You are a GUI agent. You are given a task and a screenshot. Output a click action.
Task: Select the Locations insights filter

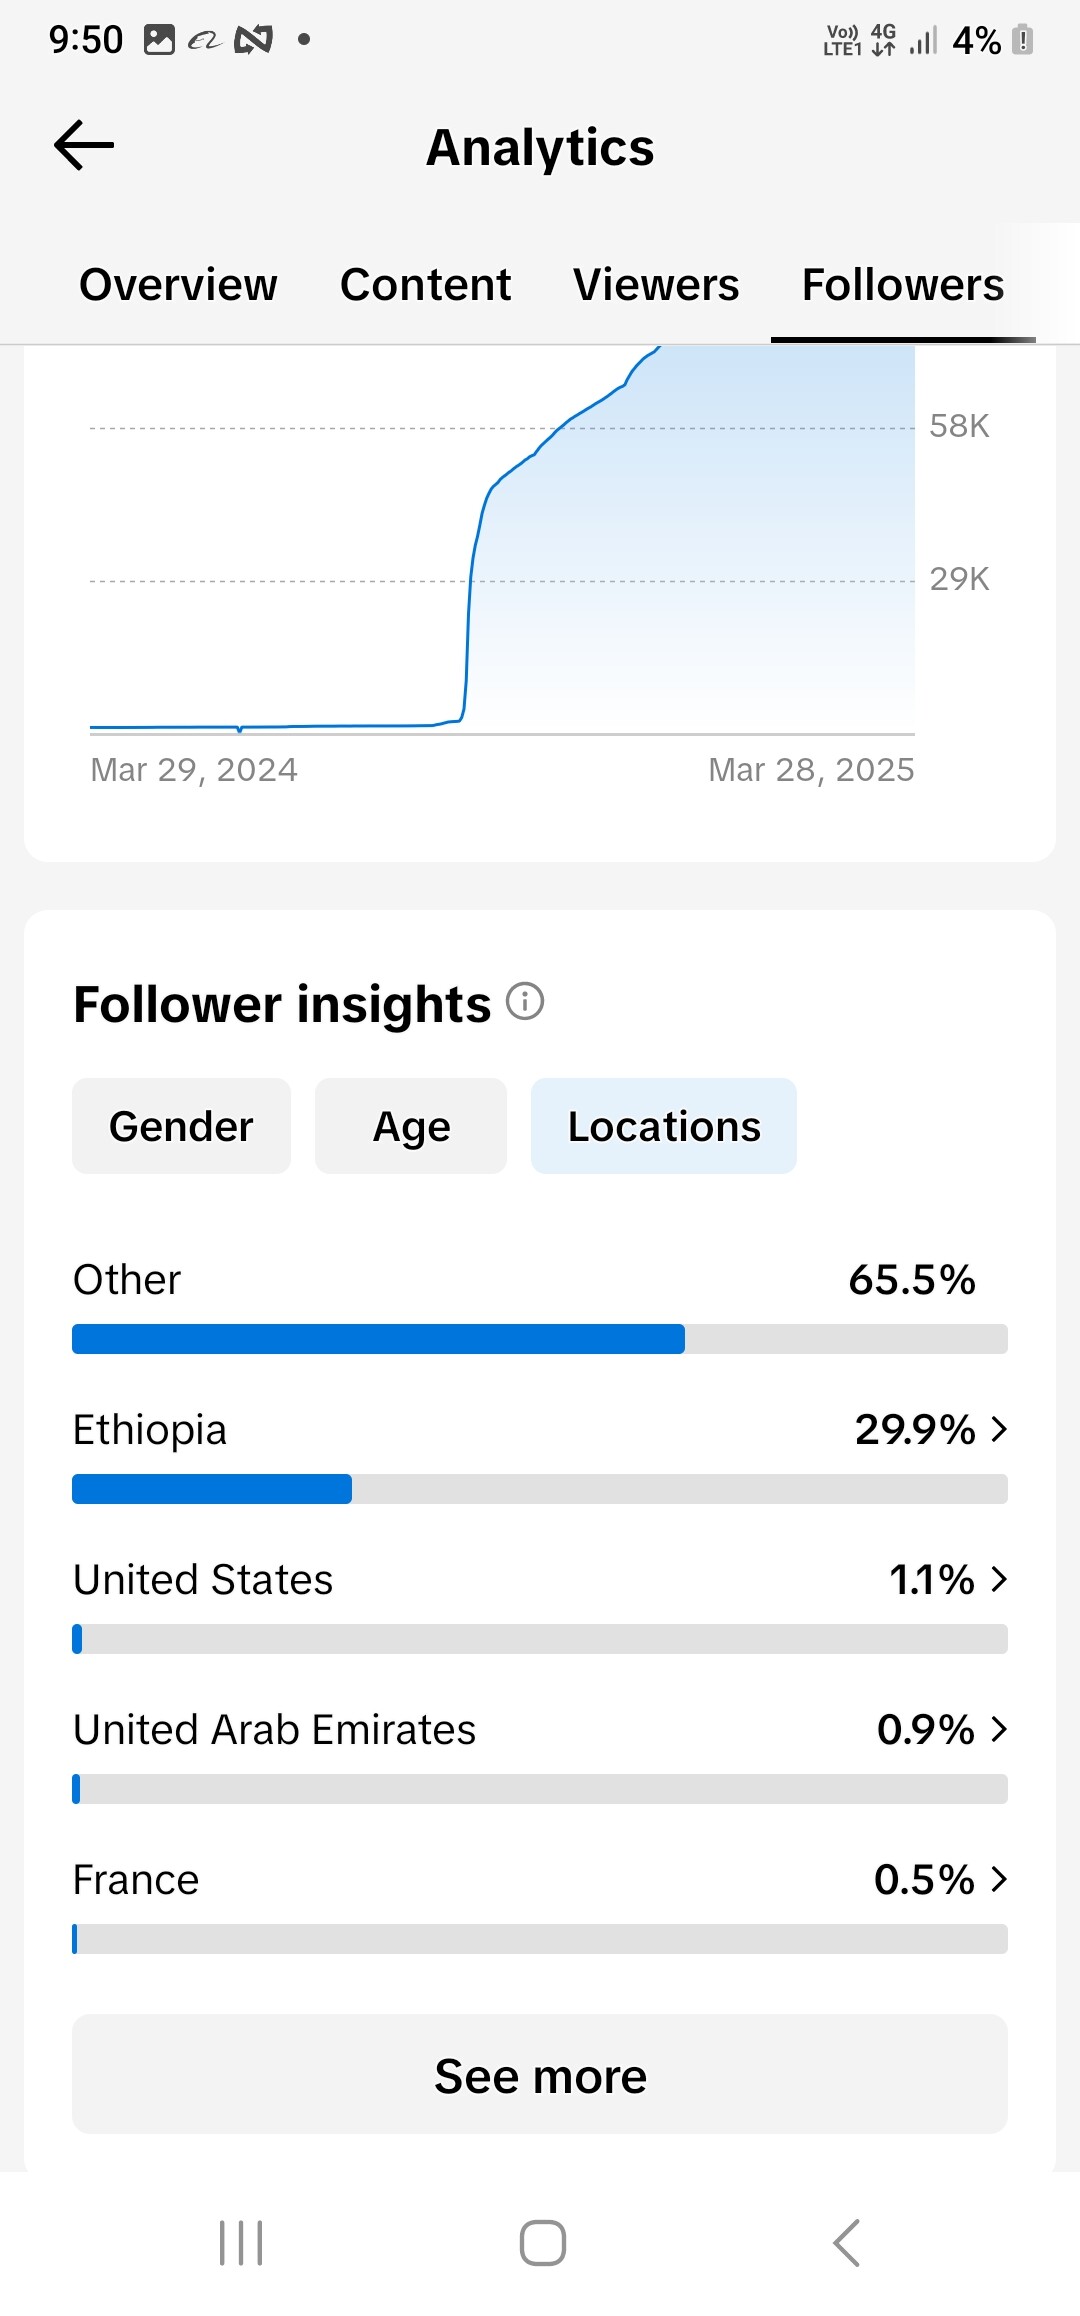pyautogui.click(x=664, y=1126)
